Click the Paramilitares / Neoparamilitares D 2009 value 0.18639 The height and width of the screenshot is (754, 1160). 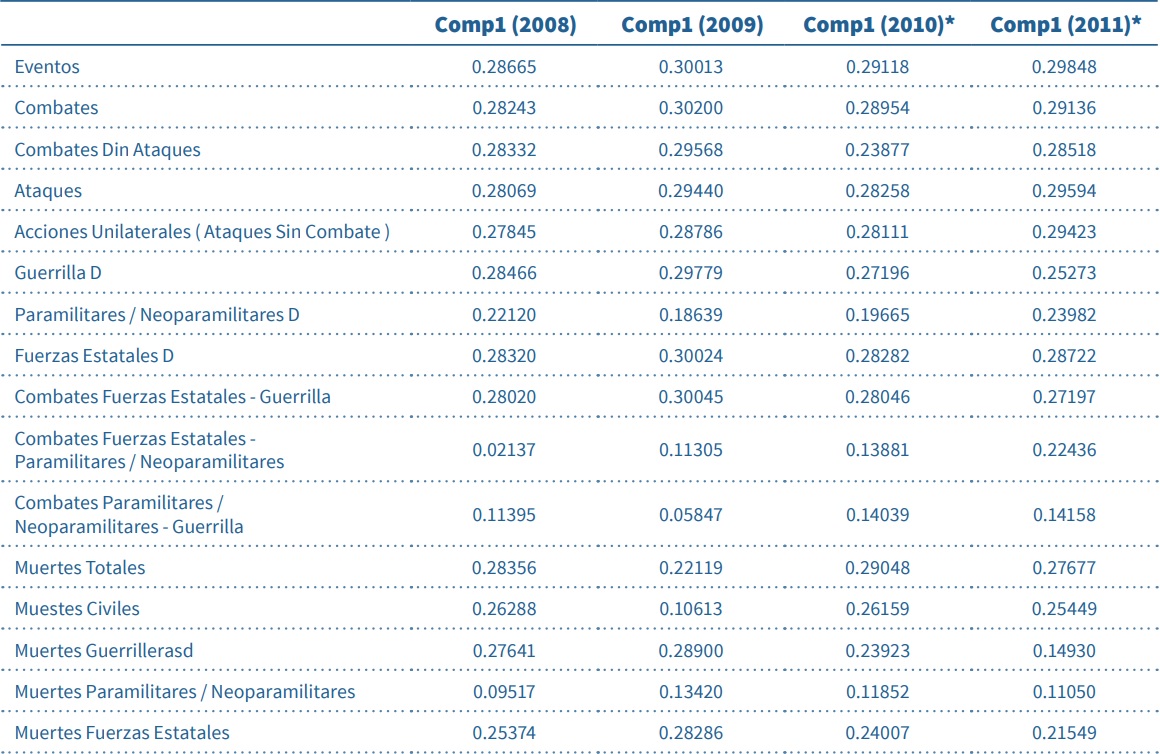click(x=691, y=315)
